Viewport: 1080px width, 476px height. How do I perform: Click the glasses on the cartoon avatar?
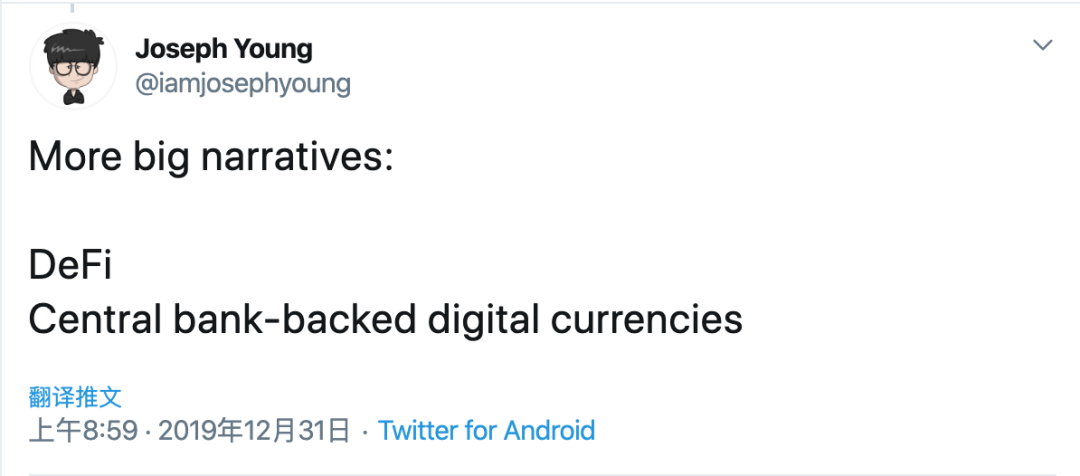72,69
